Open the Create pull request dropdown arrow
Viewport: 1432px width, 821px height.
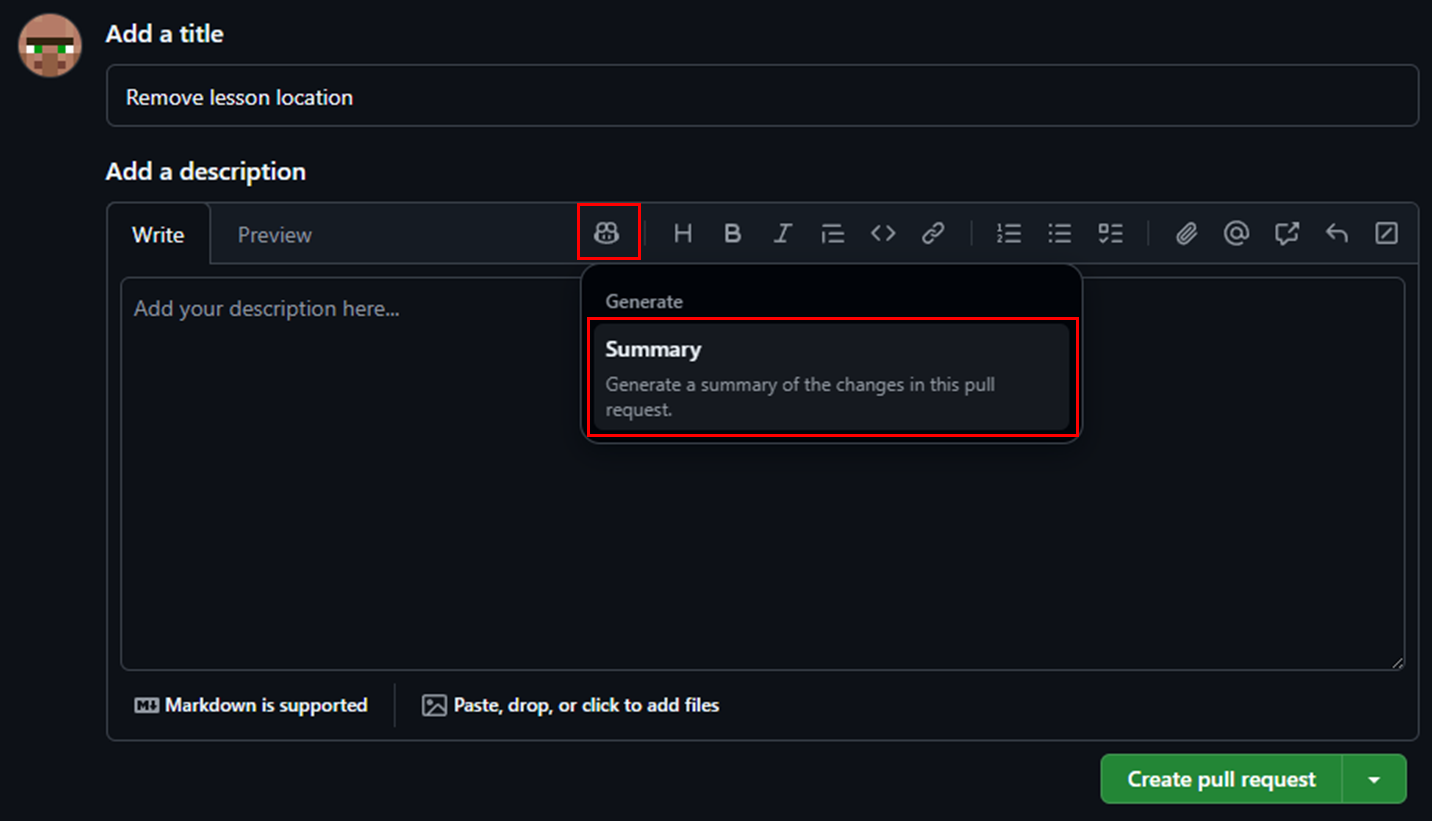(x=1374, y=779)
